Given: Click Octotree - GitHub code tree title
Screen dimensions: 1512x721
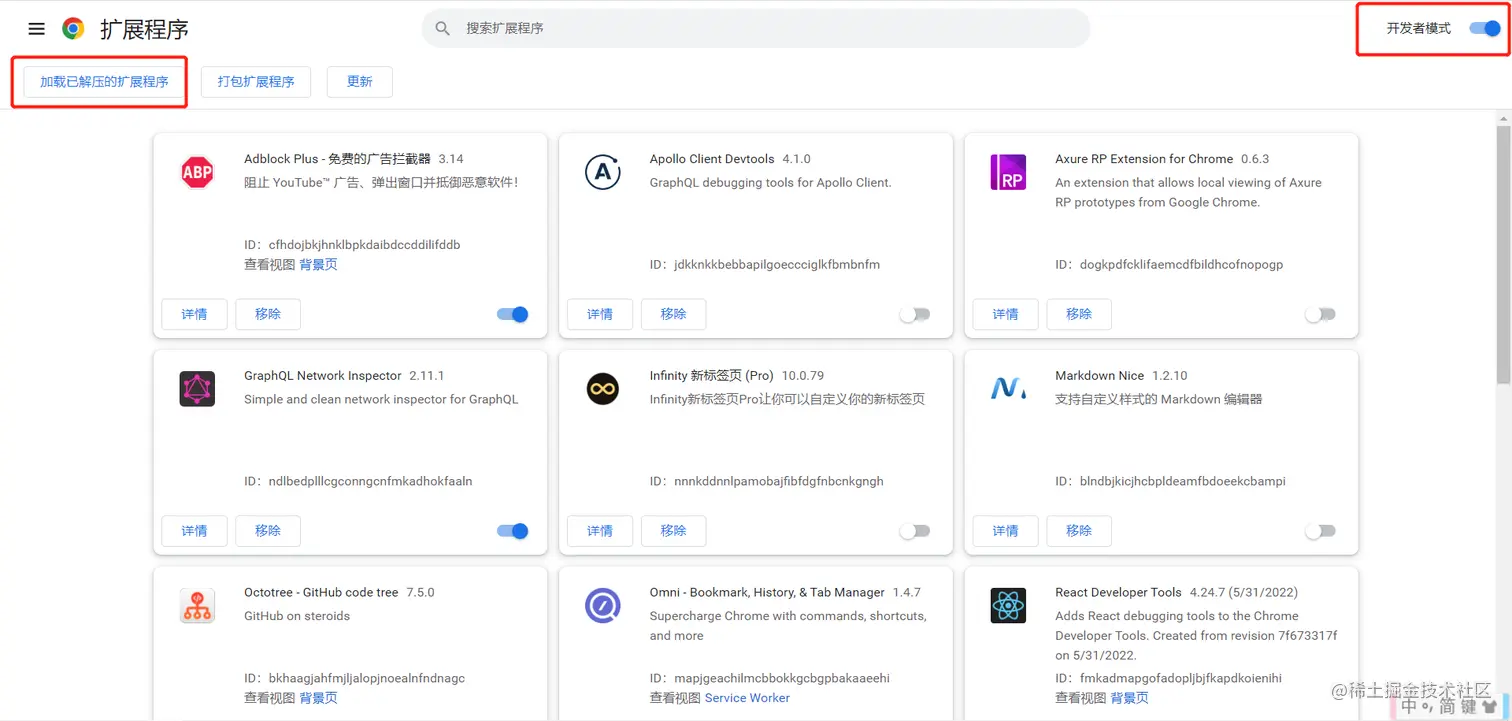Looking at the screenshot, I should 321,593.
